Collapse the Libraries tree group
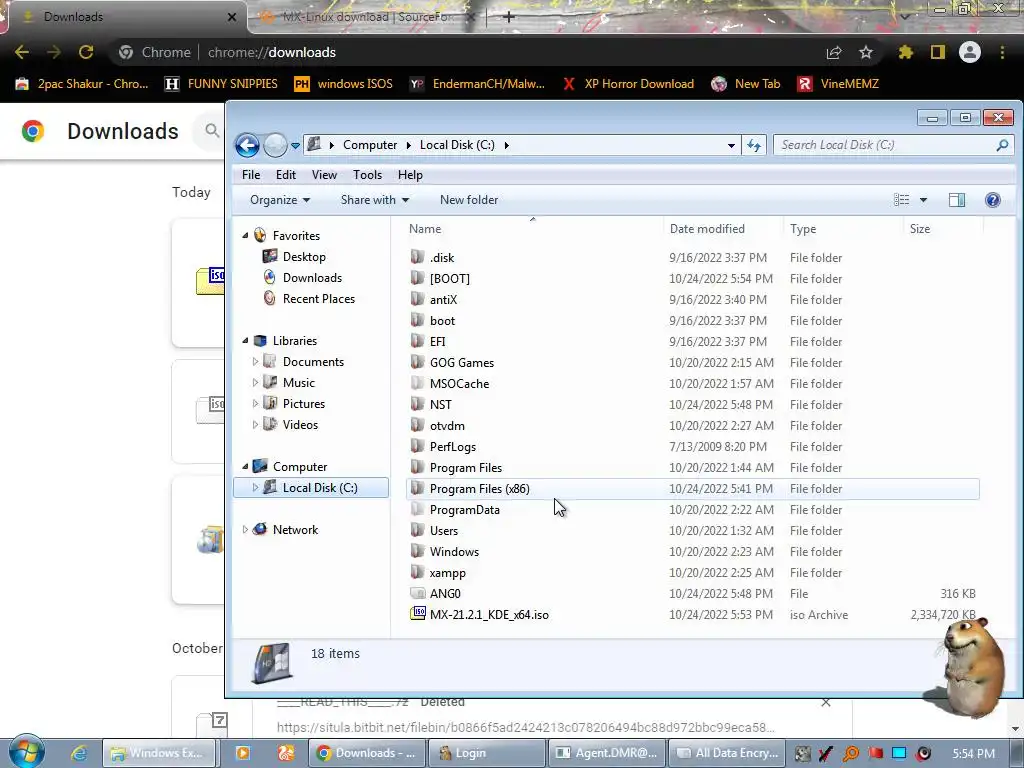 246,340
